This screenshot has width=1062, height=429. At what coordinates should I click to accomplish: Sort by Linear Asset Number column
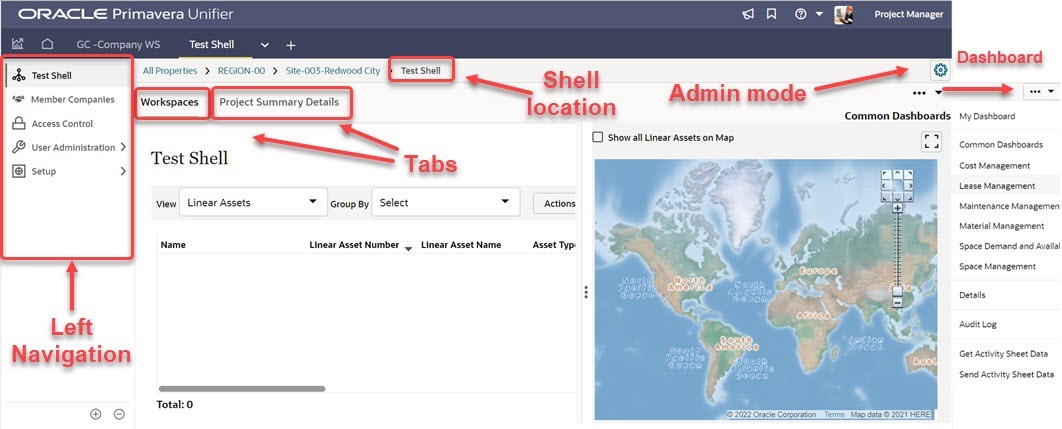(x=354, y=245)
